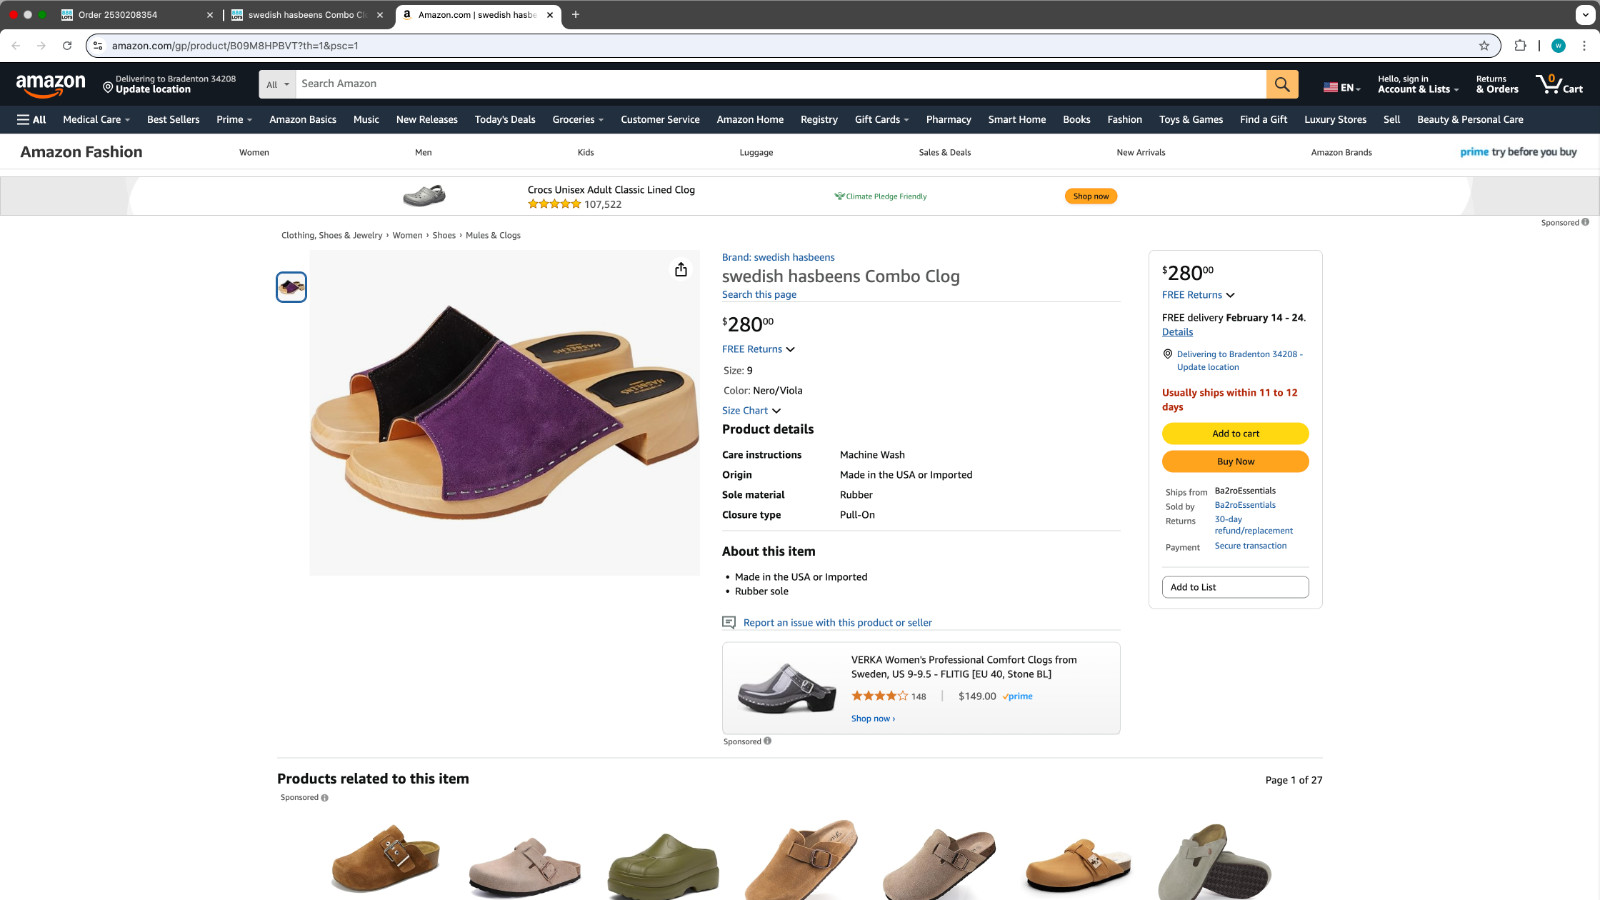This screenshot has width=1600, height=900.
Task: Click the Amazon logo
Action: coord(51,85)
